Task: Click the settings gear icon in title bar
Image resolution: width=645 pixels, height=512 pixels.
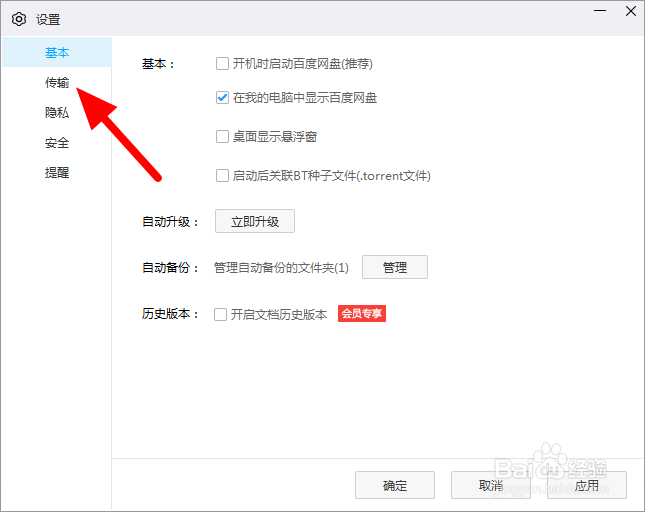Action: (19, 19)
